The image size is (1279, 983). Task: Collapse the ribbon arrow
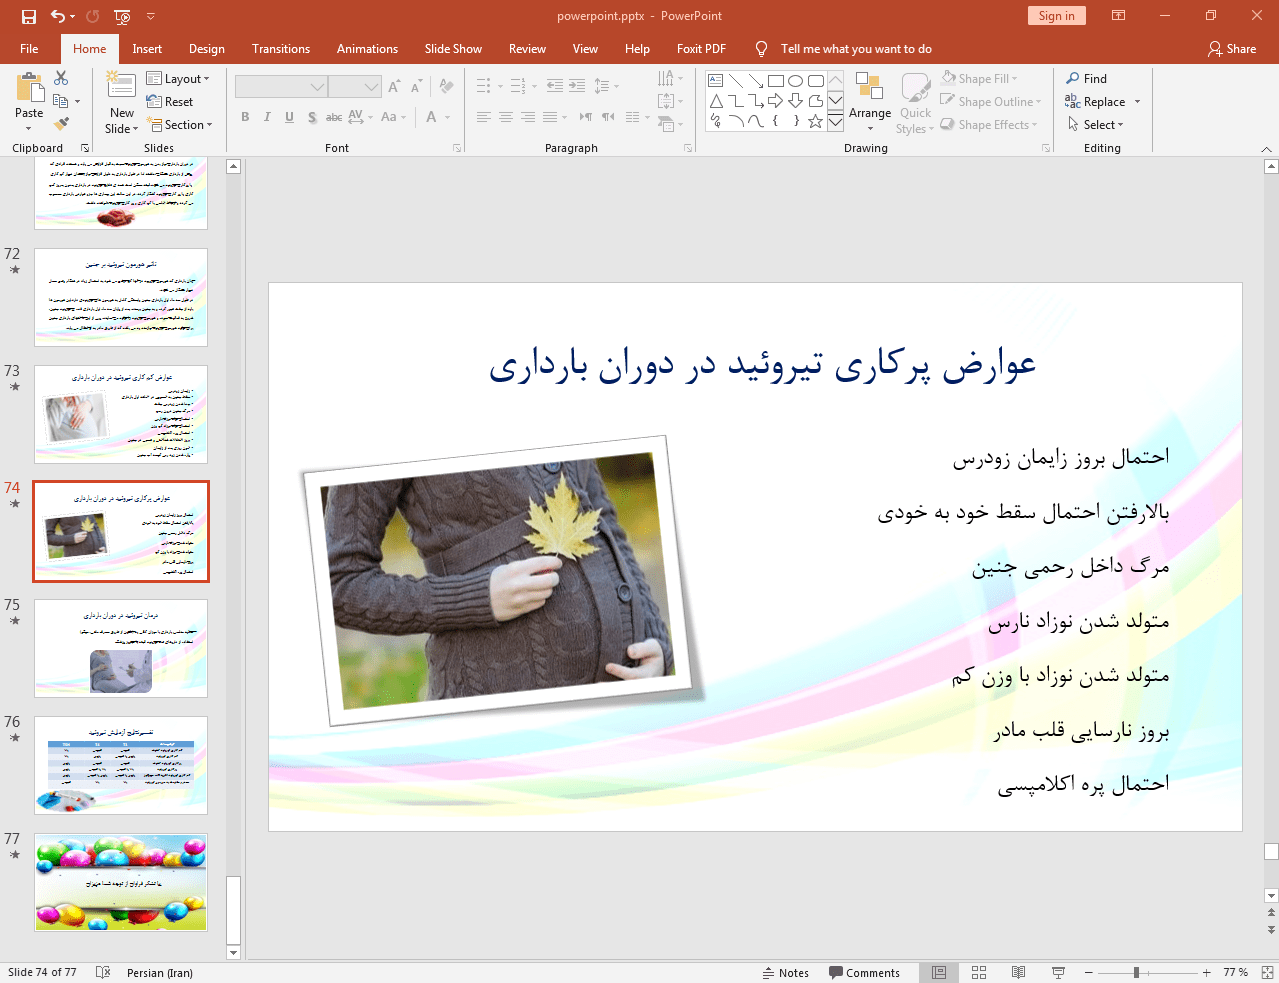[1266, 148]
